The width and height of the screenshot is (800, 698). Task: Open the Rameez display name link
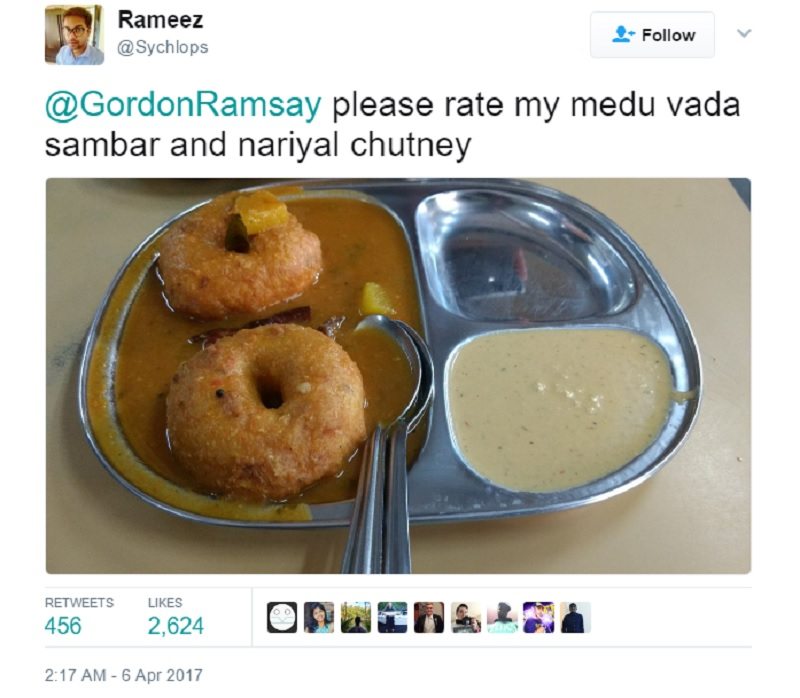(160, 20)
